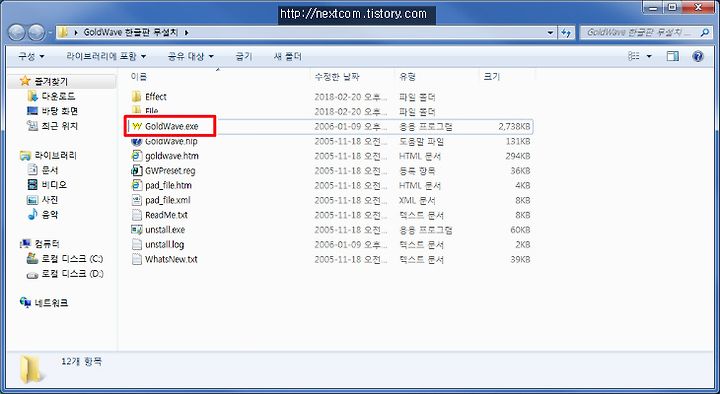Image resolution: width=720 pixels, height=394 pixels.
Task: Open recent pages dropdown next to Forward
Action: click(50, 33)
